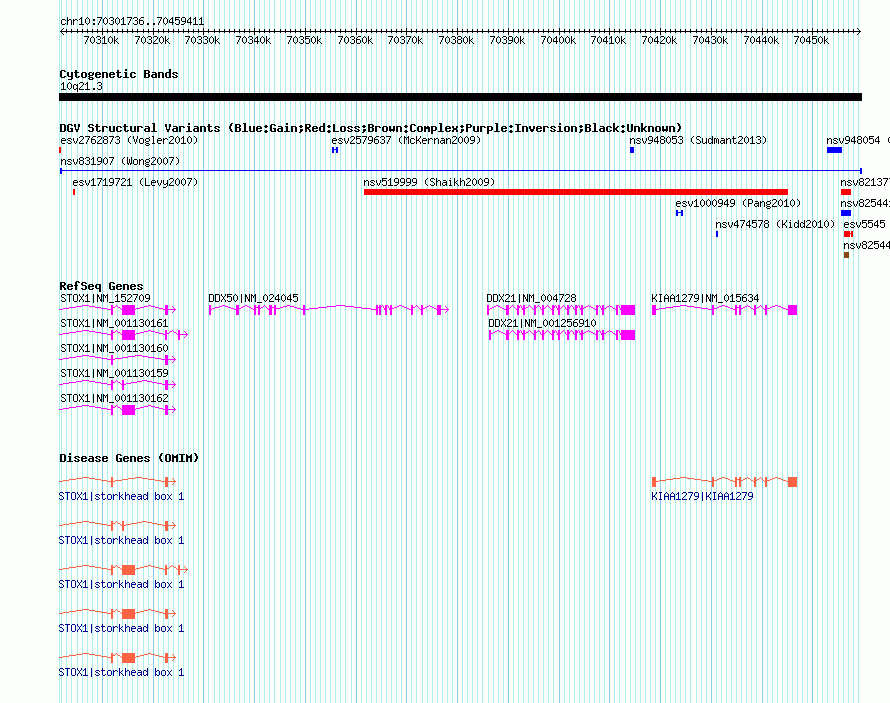The width and height of the screenshot is (890, 703).
Task: Open STOX1|NM_001130160 transcript label
Action: 114,348
